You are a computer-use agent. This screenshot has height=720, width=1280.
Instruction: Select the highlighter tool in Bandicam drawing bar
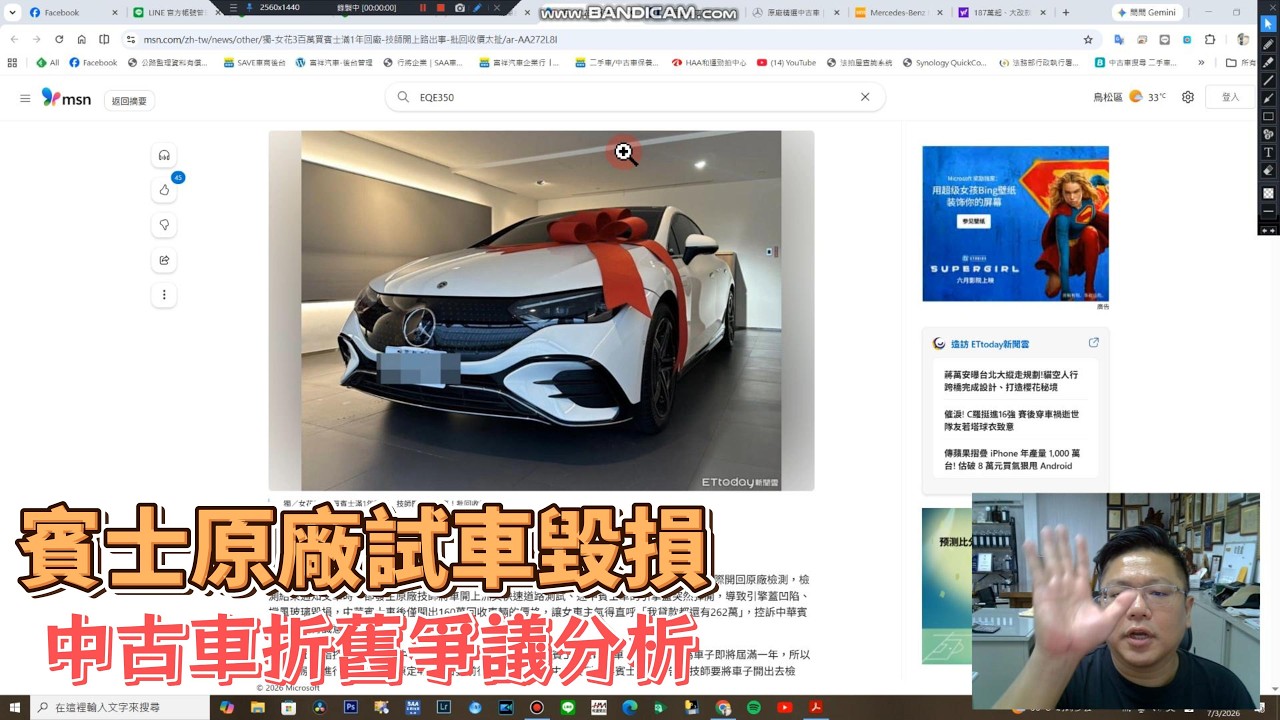1268,62
